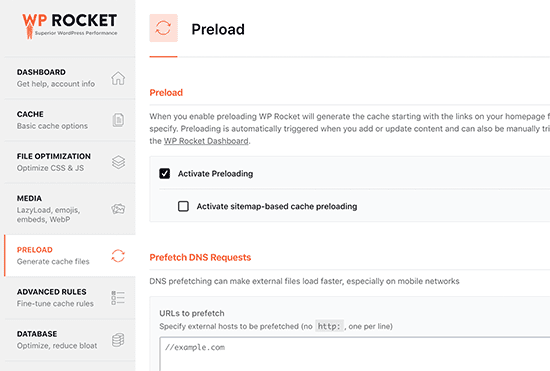
Task: Click the Advanced Rules list icon
Action: pyautogui.click(x=118, y=298)
